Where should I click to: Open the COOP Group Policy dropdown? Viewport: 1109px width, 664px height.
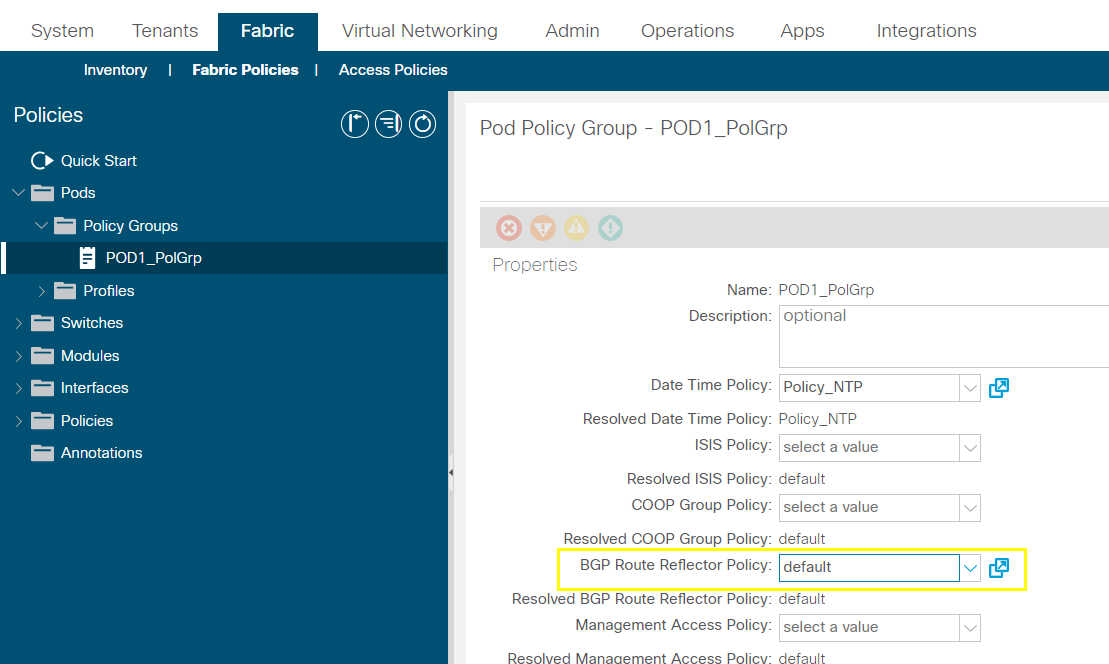pyautogui.click(x=970, y=508)
